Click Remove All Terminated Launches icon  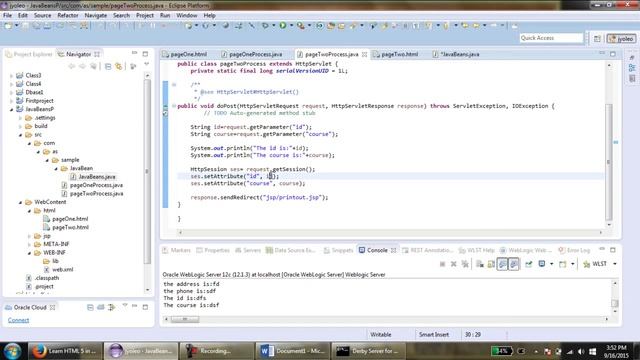[x=465, y=264]
